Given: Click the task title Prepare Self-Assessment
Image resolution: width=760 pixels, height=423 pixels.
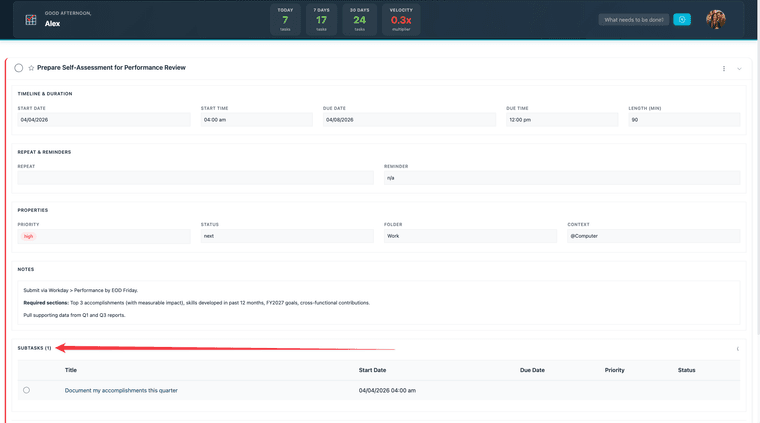Looking at the screenshot, I should (x=111, y=68).
